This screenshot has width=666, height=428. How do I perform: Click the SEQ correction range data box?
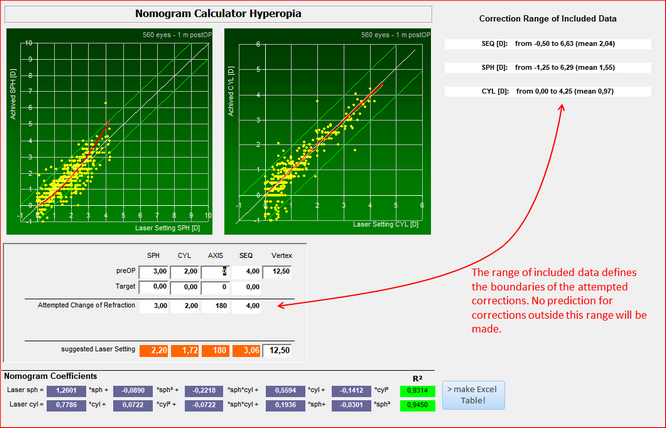click(x=548, y=44)
